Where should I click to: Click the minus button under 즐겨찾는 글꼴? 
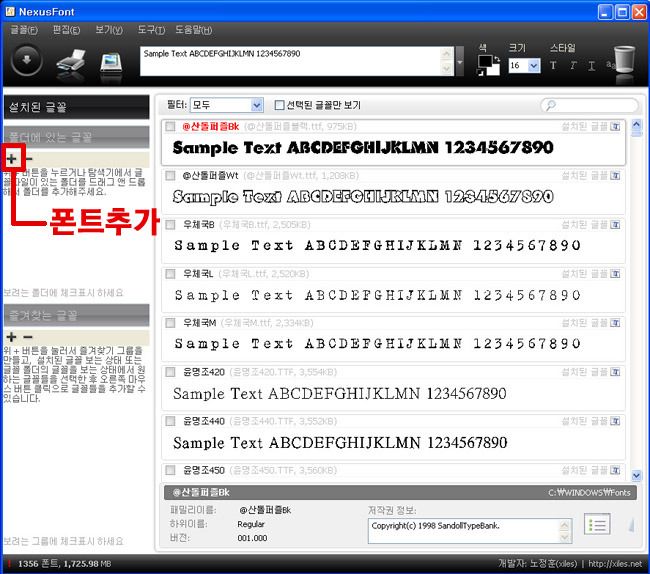(x=28, y=337)
